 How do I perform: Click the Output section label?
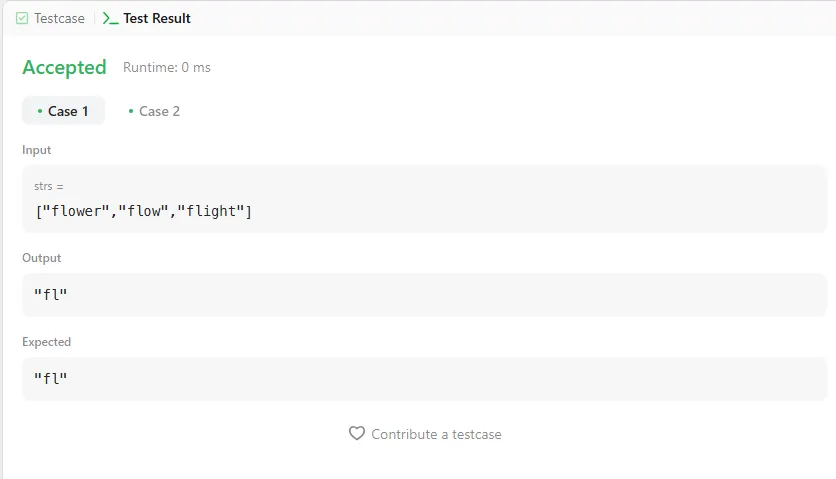click(42, 258)
